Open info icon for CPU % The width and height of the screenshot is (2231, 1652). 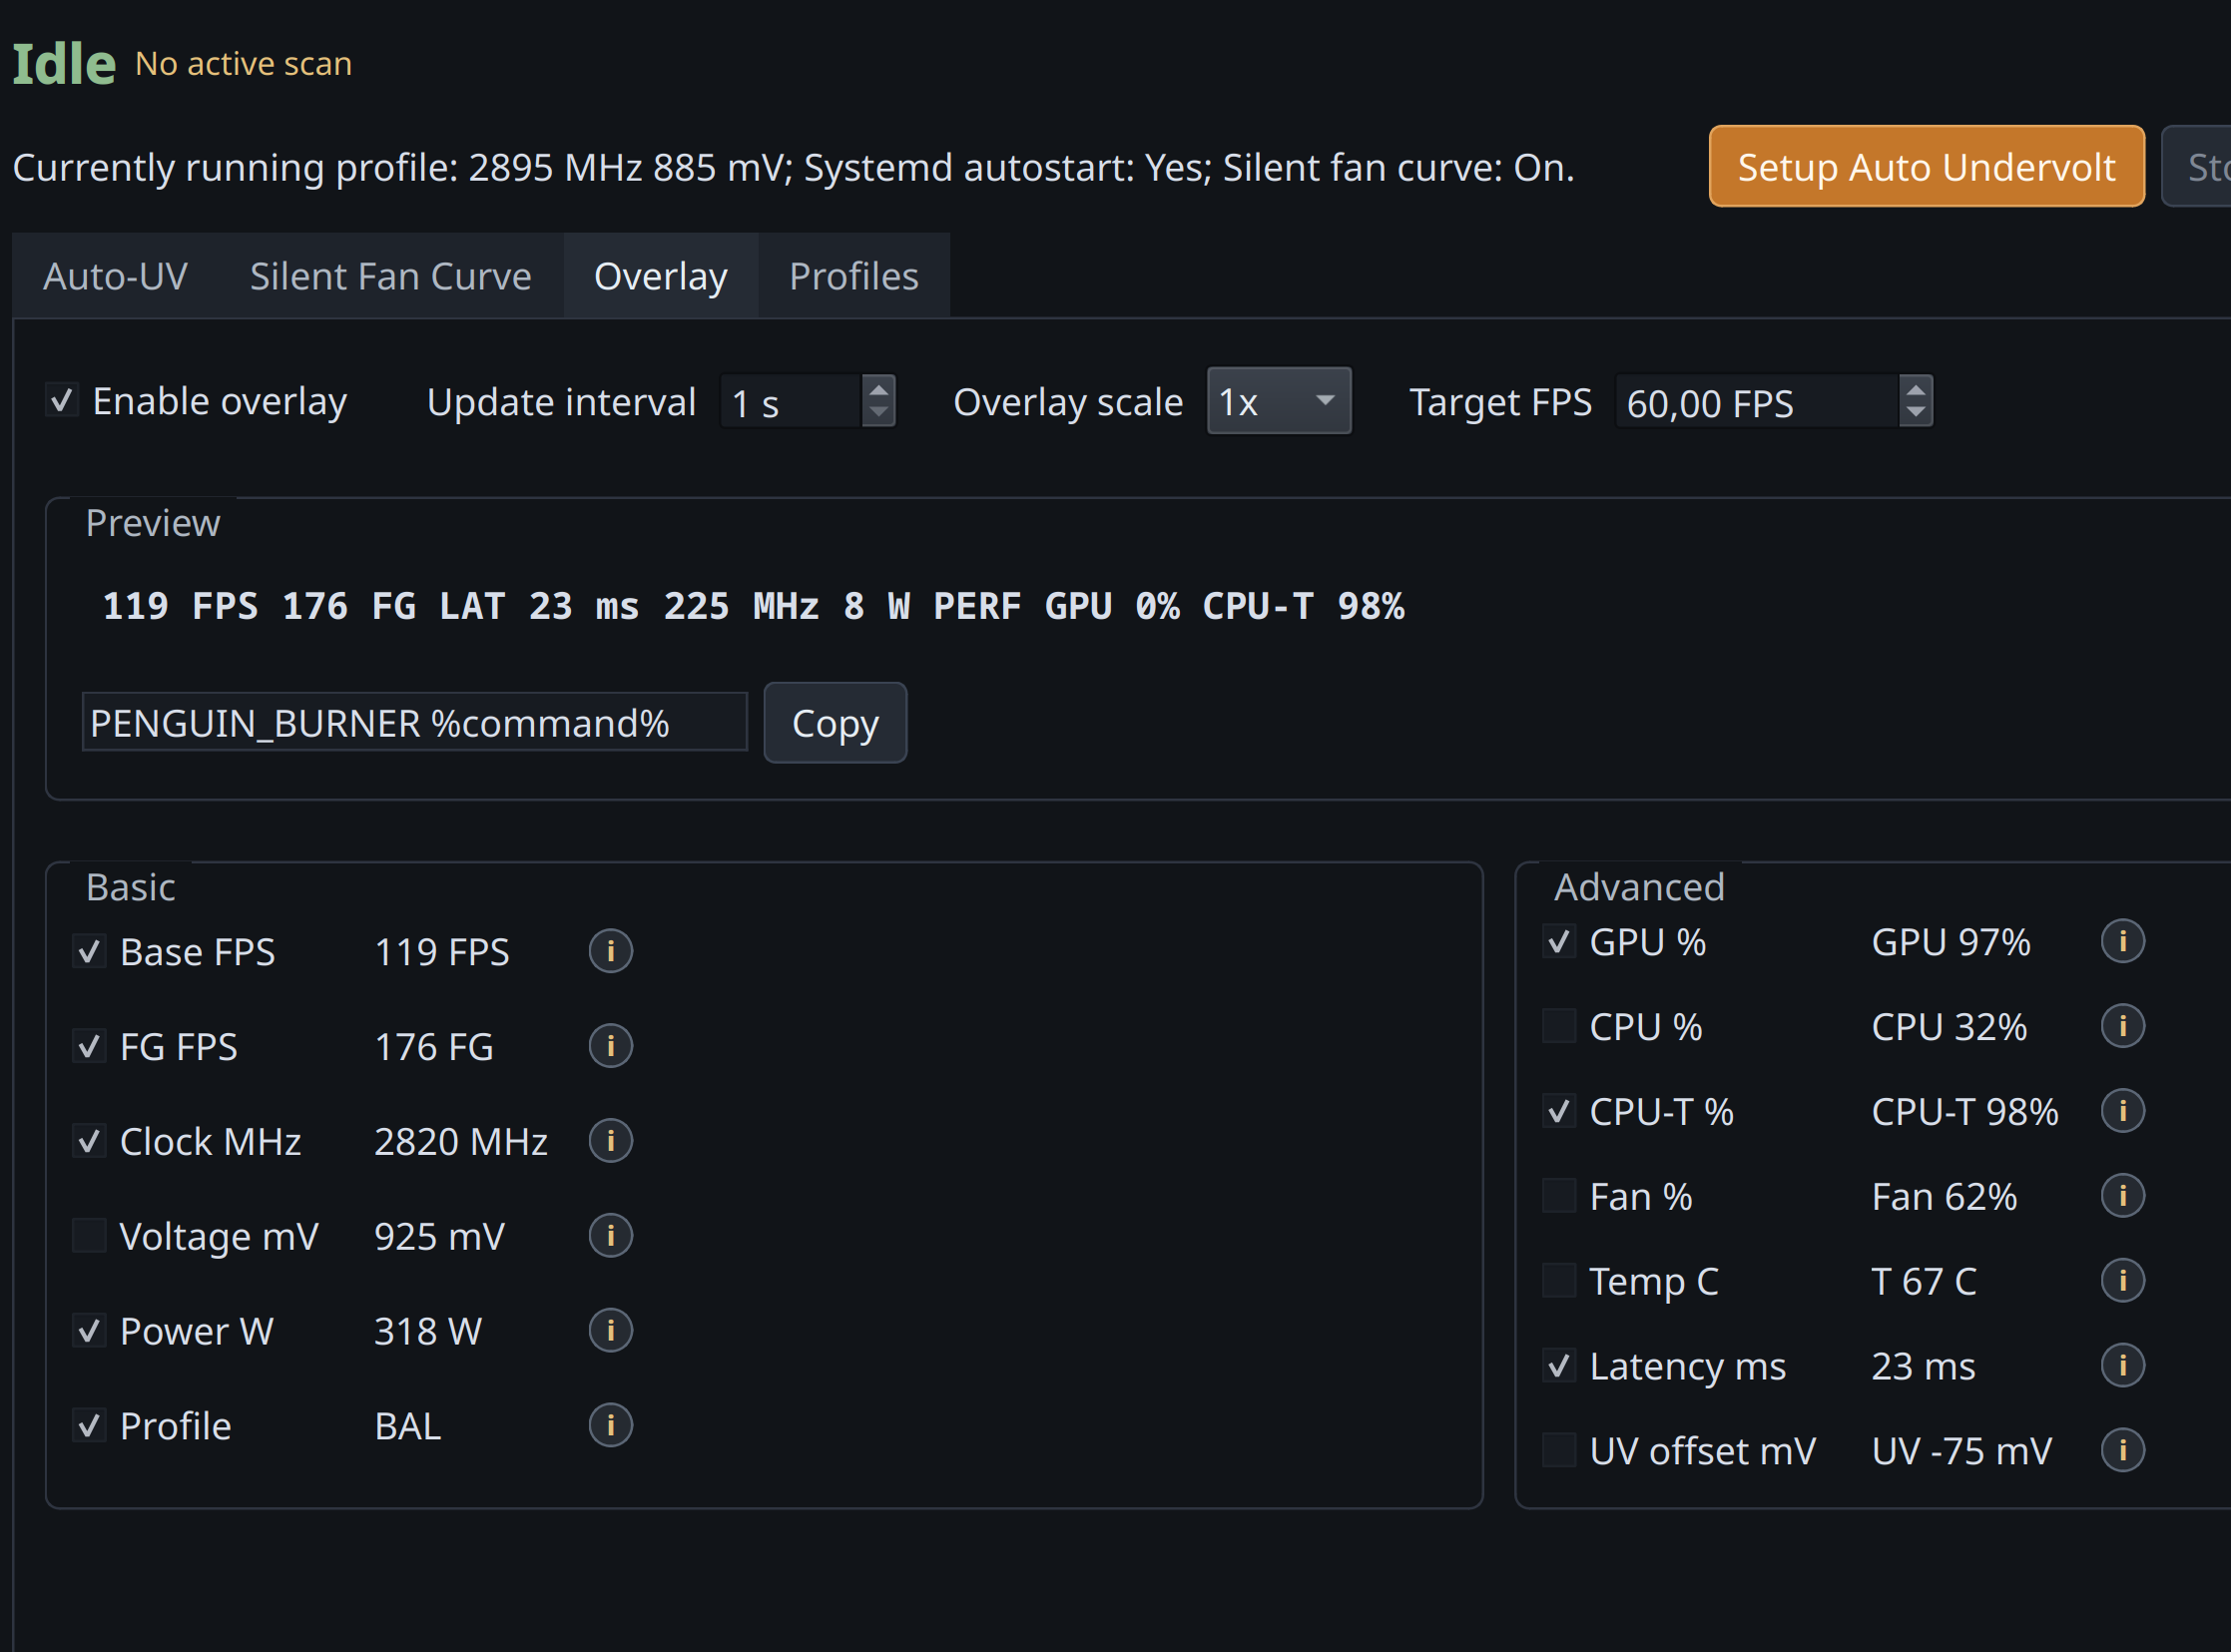2122,1026
